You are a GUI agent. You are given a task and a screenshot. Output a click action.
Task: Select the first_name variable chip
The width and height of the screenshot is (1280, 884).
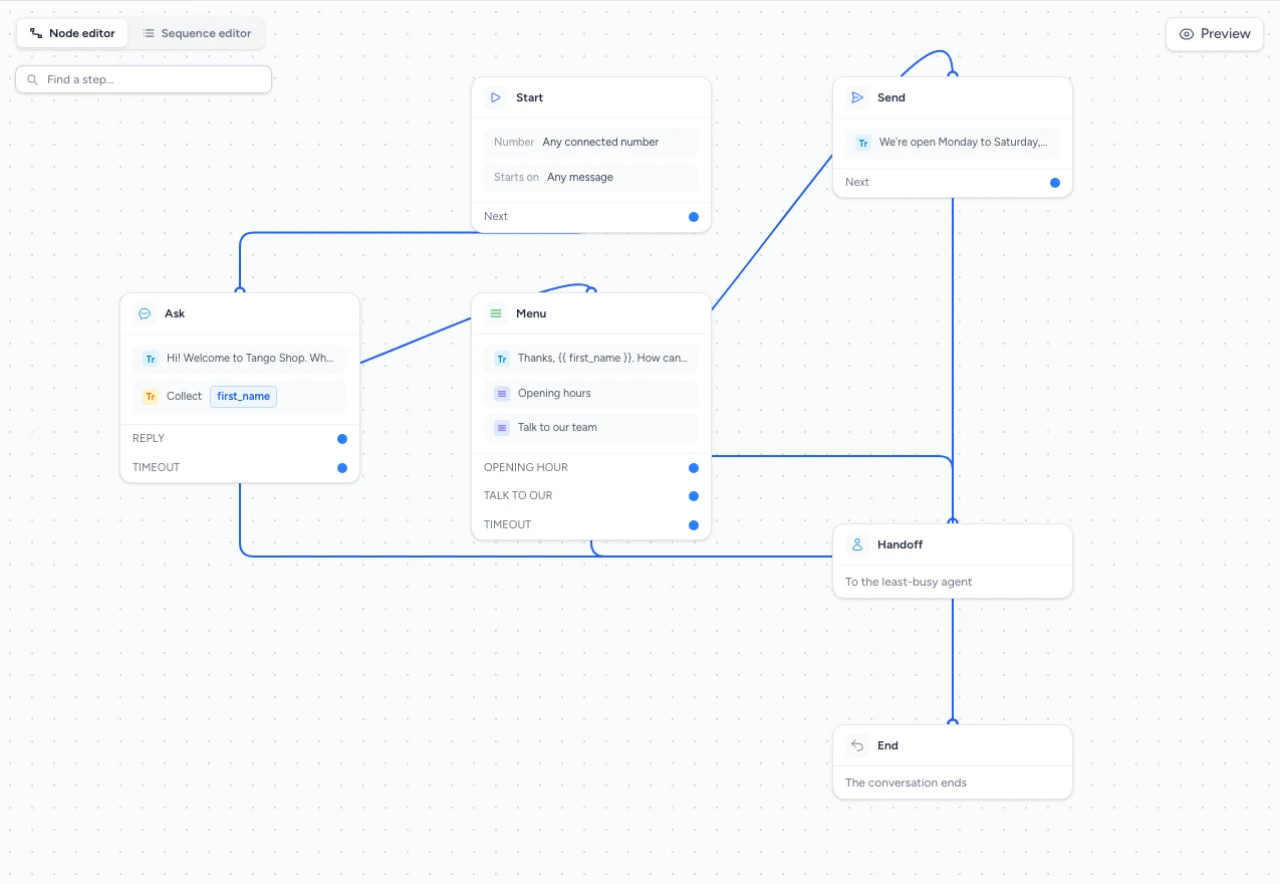pos(243,396)
